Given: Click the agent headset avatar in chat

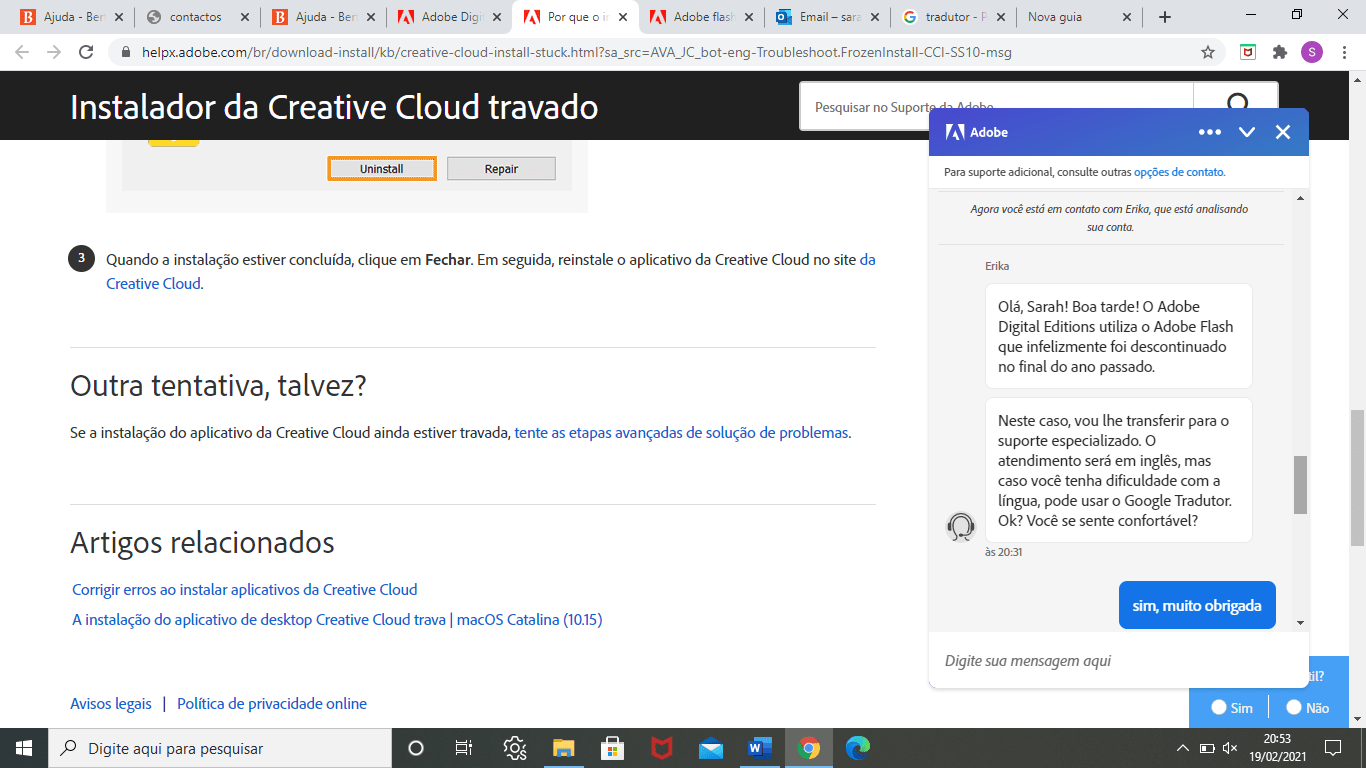Looking at the screenshot, I should [x=961, y=526].
